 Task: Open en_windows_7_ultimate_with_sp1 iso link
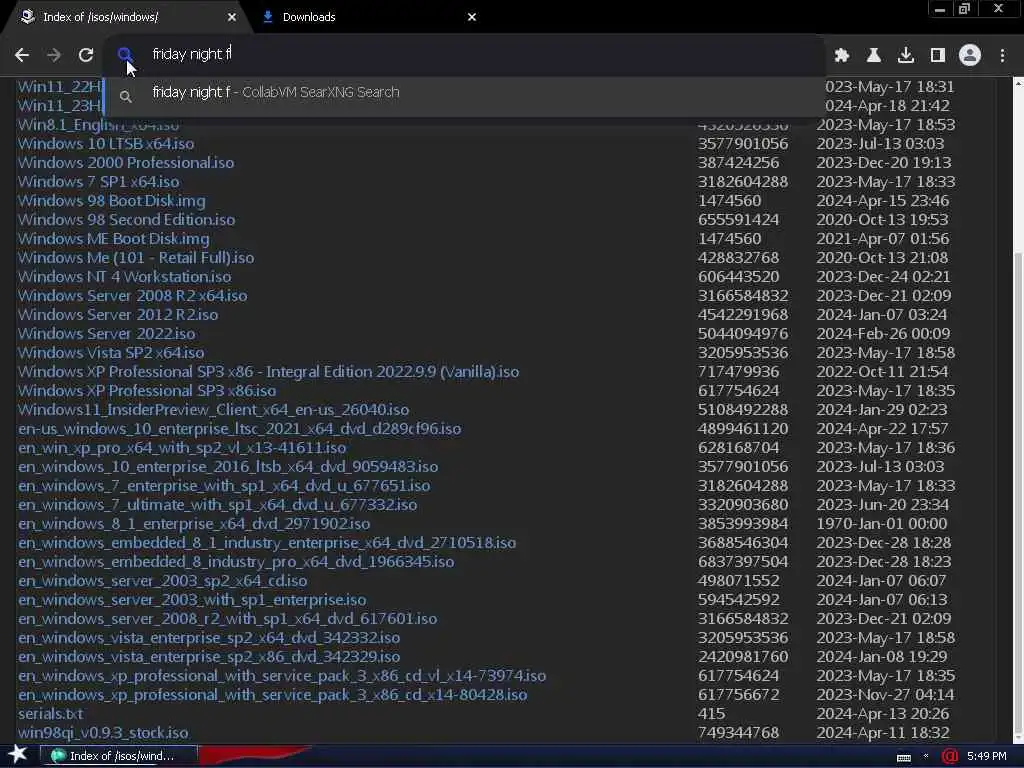217,504
